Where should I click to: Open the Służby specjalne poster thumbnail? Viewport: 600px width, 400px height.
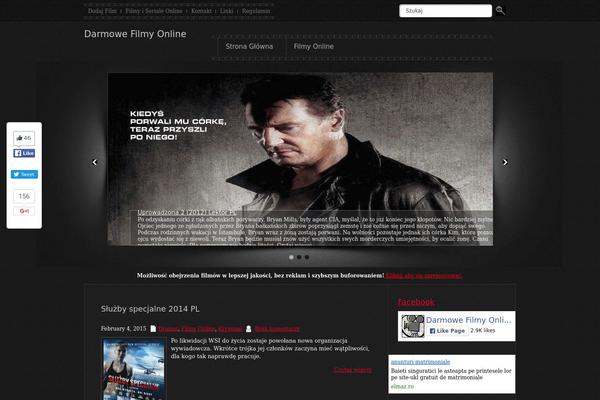coord(134,369)
